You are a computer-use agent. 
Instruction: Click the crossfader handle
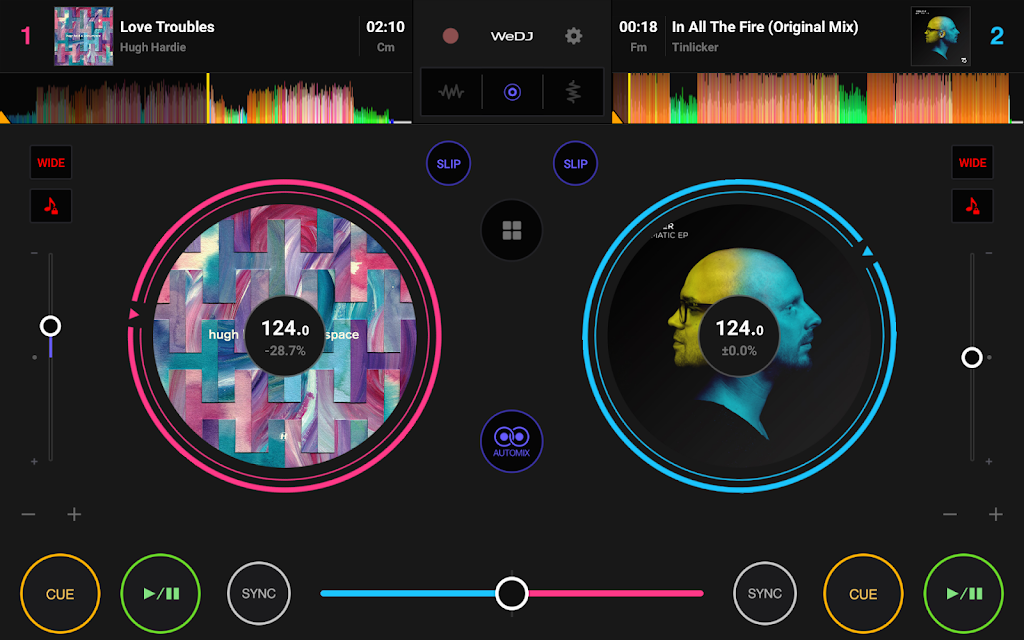coord(512,593)
